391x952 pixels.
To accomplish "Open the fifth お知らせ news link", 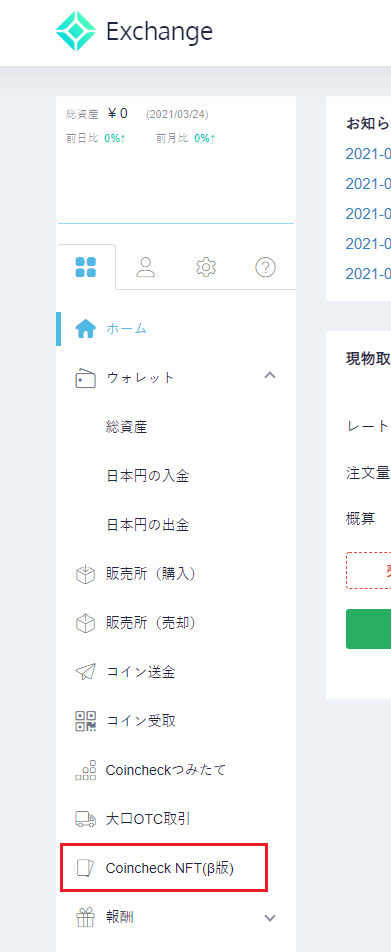I will (368, 274).
